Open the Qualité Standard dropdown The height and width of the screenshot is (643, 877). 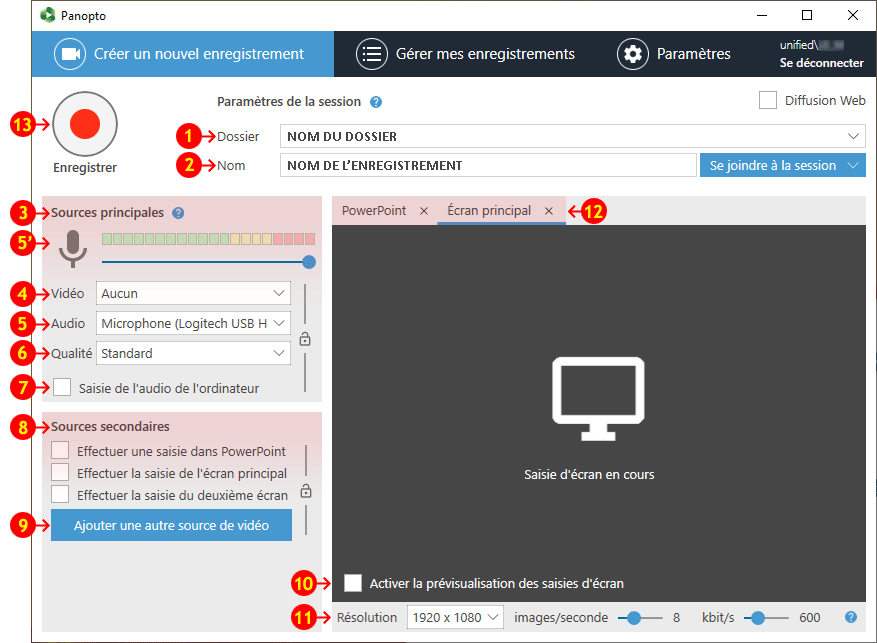(x=194, y=353)
